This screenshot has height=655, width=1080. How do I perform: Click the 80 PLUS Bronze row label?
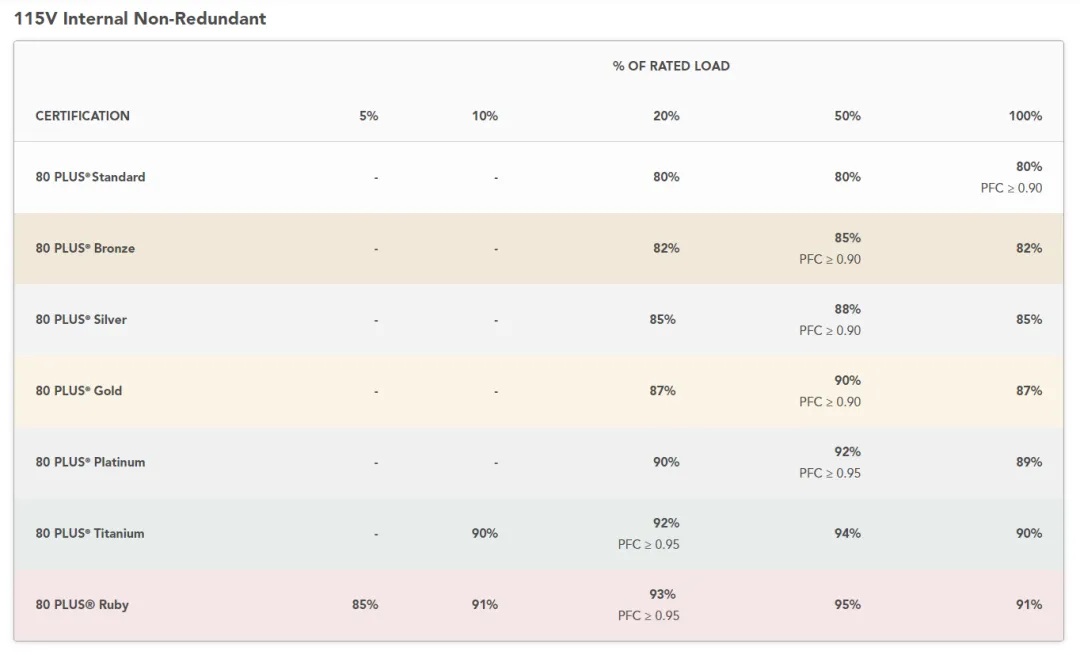85,248
